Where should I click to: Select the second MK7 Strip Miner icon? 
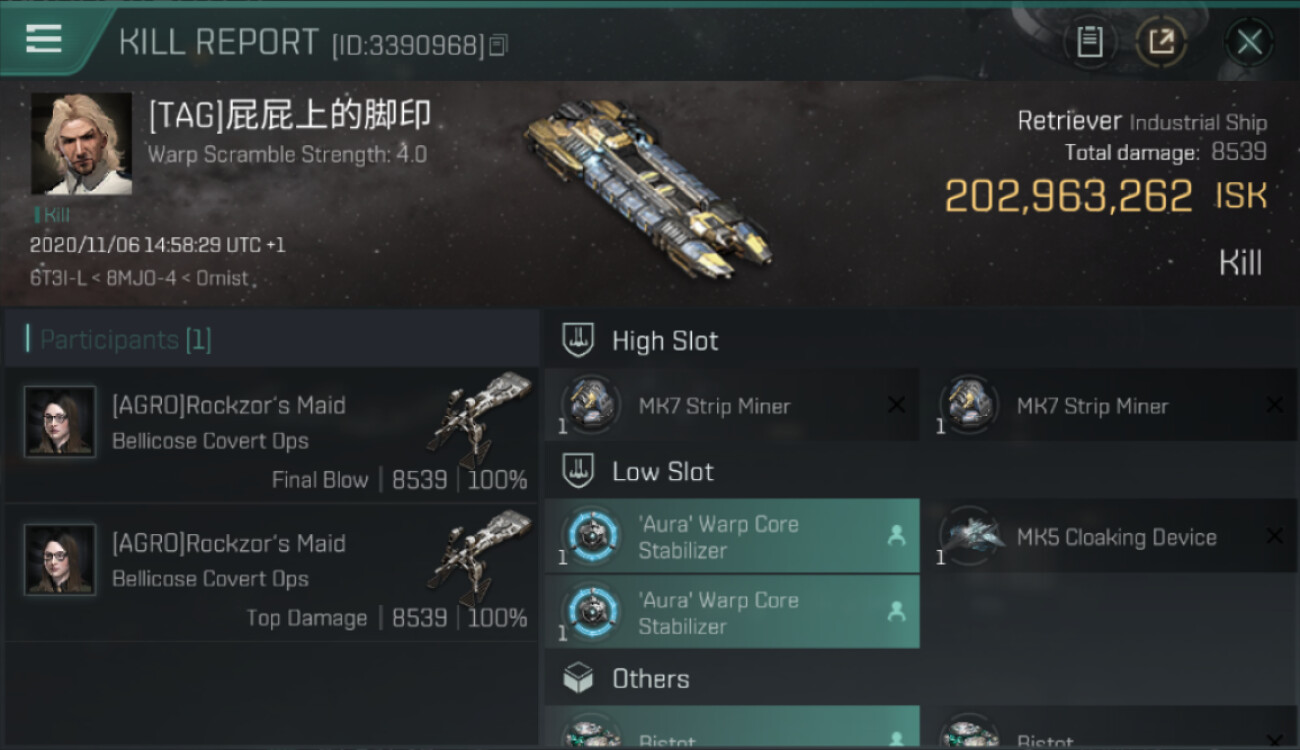point(968,405)
